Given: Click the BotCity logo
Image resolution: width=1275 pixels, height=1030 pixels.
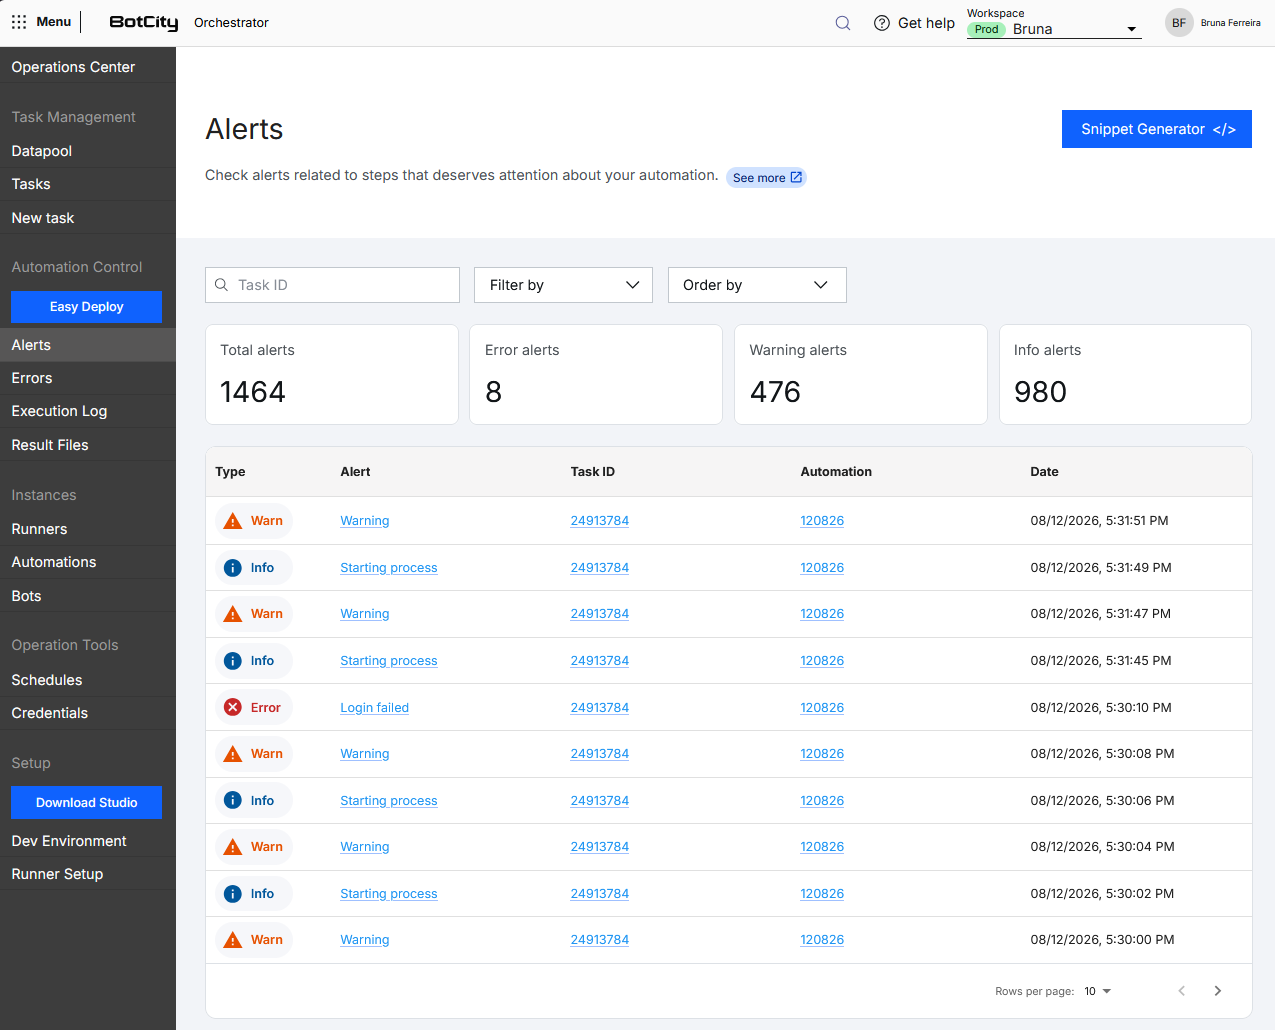Looking at the screenshot, I should (x=143, y=22).
